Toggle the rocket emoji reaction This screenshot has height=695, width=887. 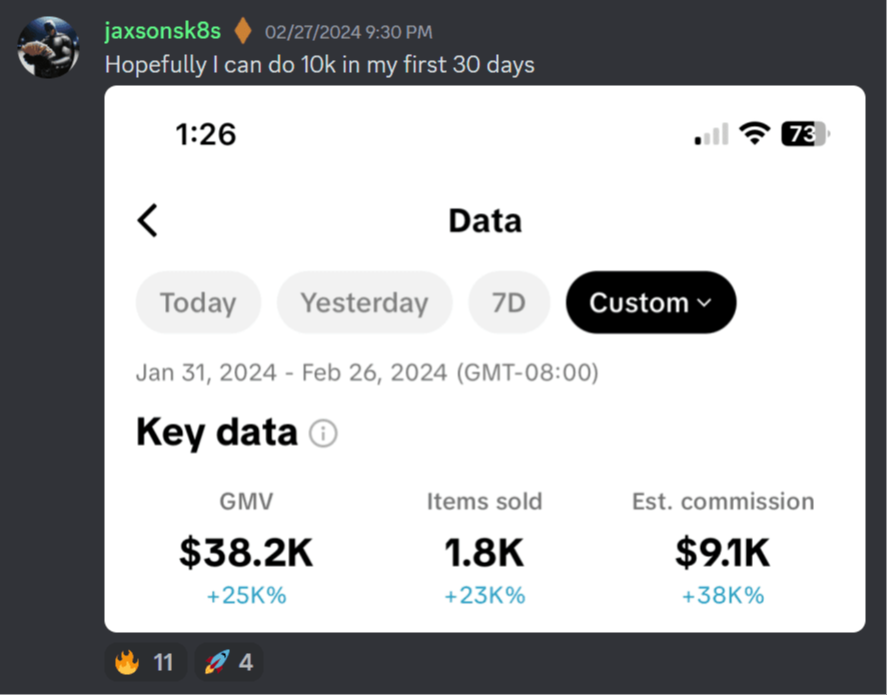point(228,662)
